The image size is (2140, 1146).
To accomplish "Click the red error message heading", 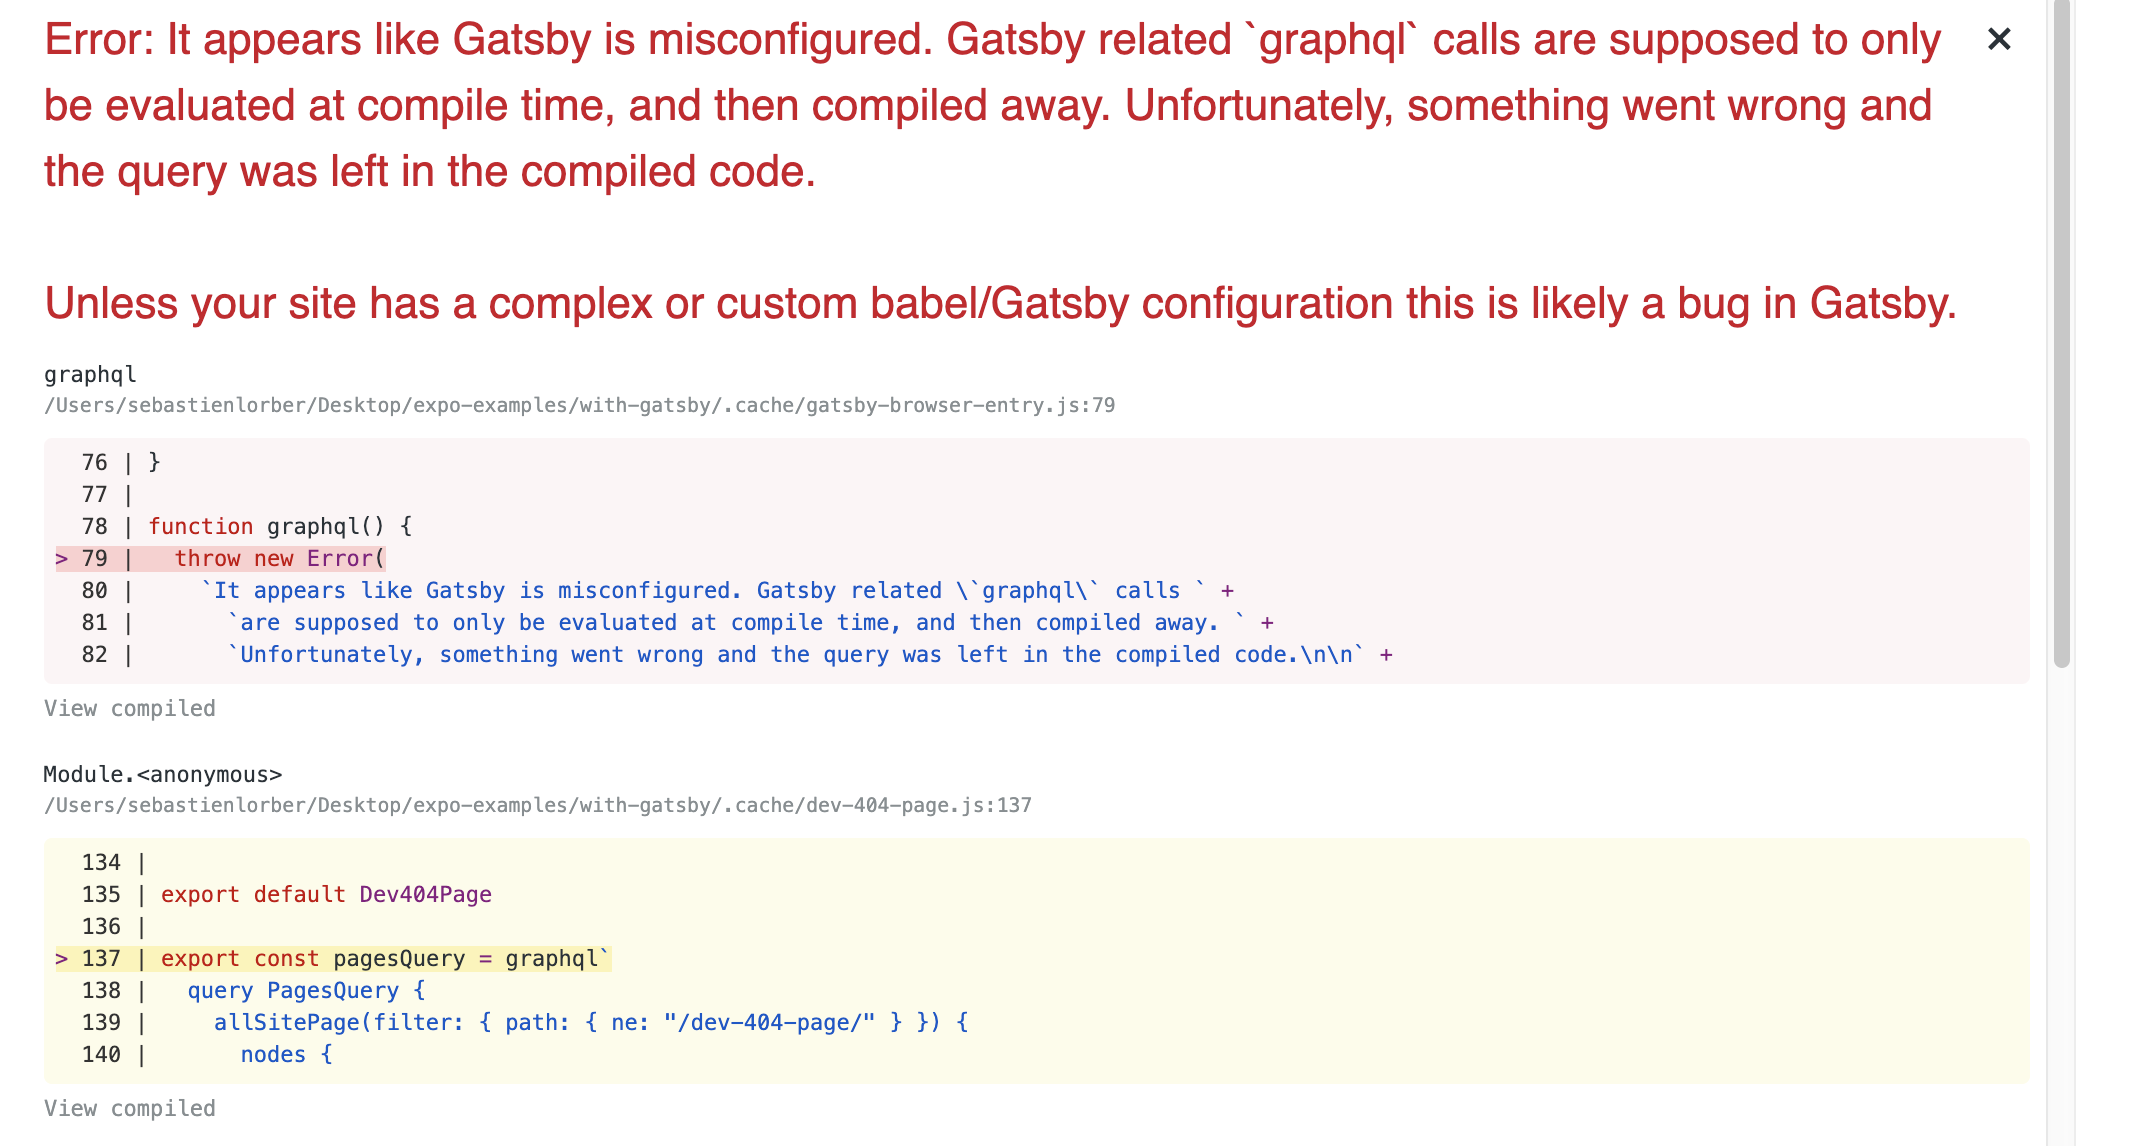I will point(993,105).
